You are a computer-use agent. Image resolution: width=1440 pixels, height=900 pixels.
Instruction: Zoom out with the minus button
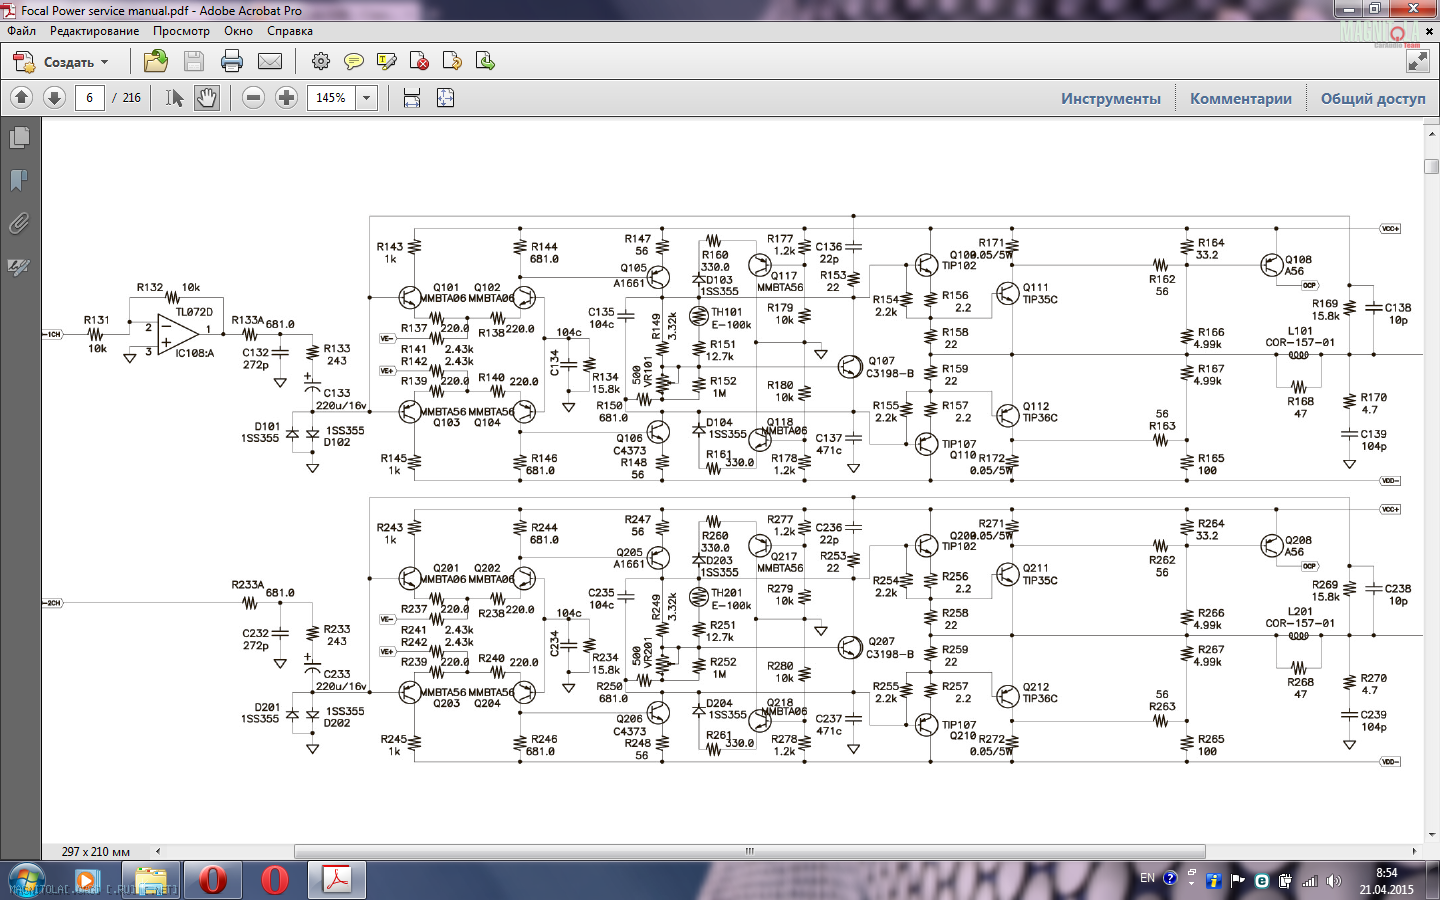[x=254, y=98]
